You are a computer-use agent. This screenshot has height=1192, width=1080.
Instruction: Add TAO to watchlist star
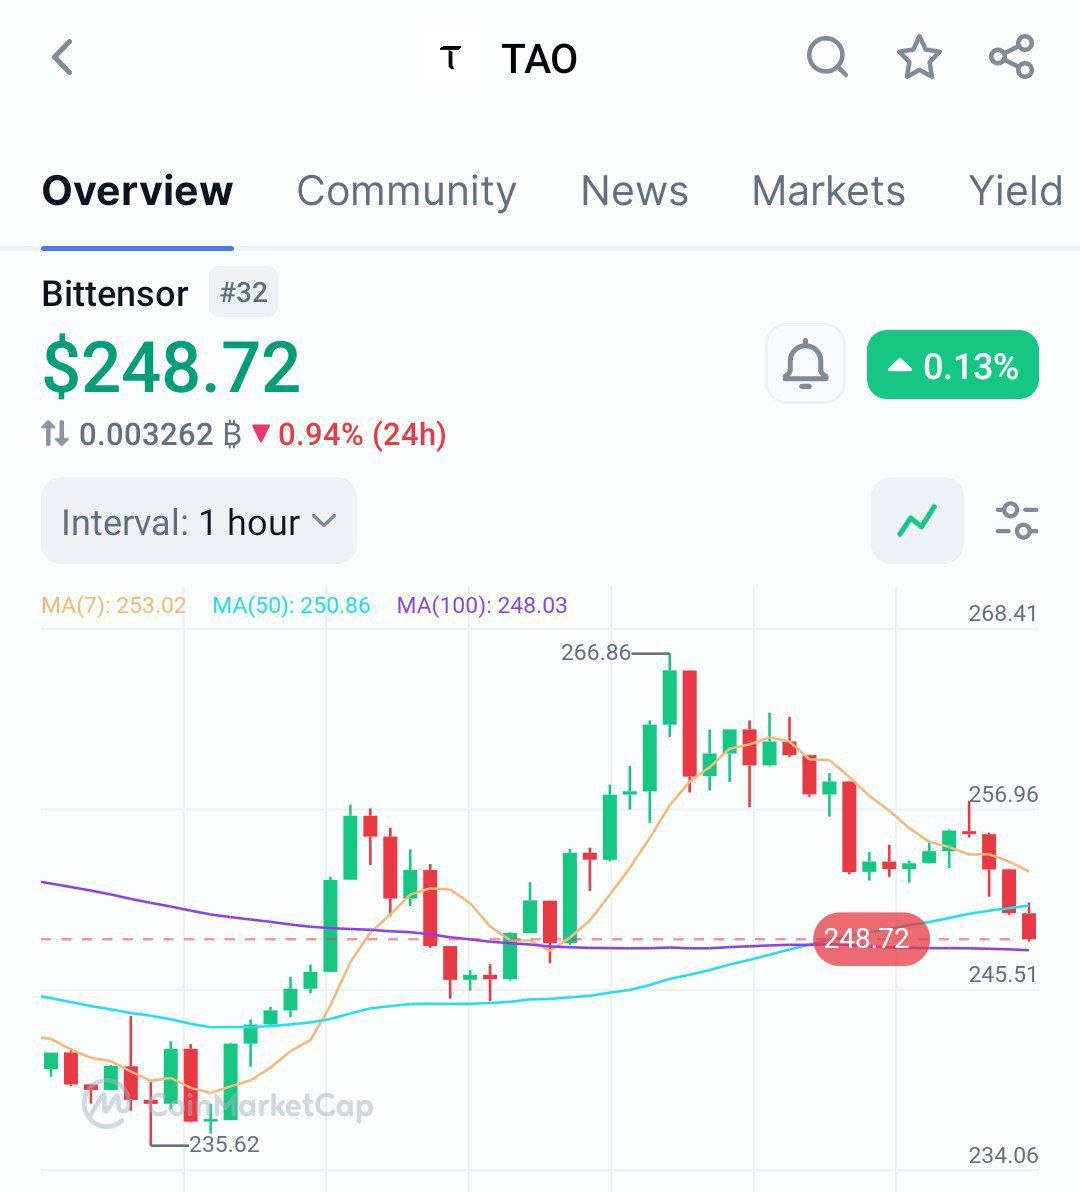[x=919, y=58]
